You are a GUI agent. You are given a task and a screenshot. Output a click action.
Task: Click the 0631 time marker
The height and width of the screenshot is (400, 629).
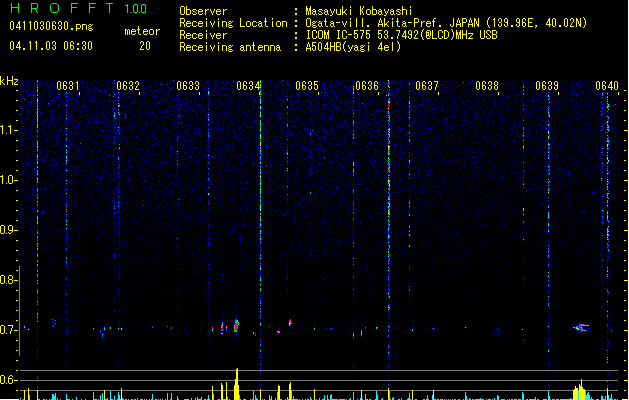[67, 86]
